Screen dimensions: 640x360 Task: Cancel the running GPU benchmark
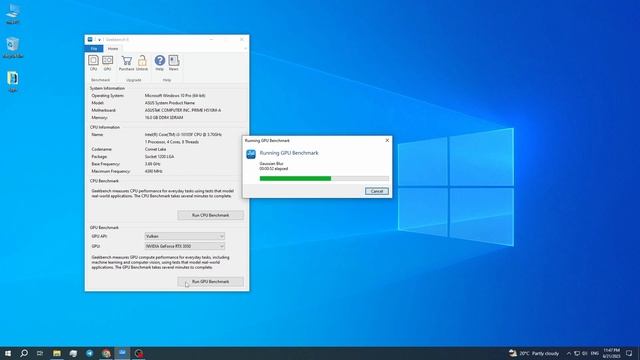pyautogui.click(x=377, y=191)
